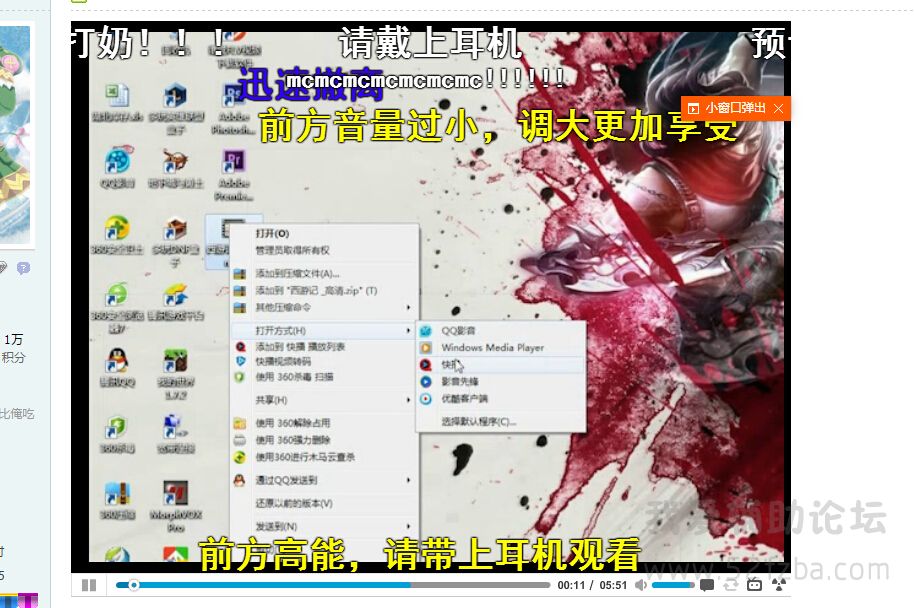Click the Adobe Premiere desktop shortcut

pos(234,175)
